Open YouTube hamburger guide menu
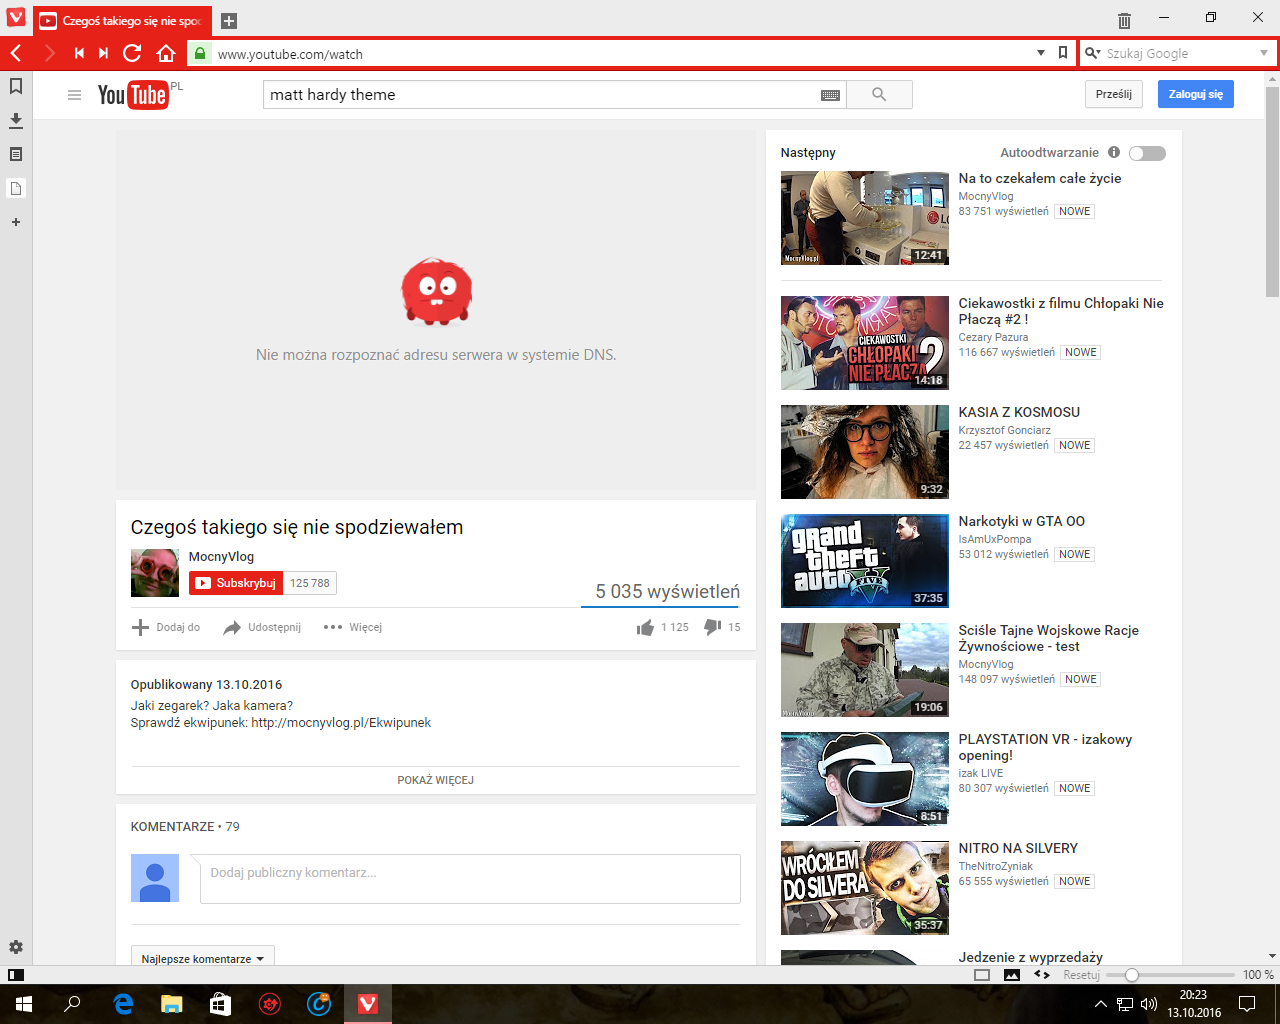This screenshot has height=1024, width=1280. tap(74, 95)
